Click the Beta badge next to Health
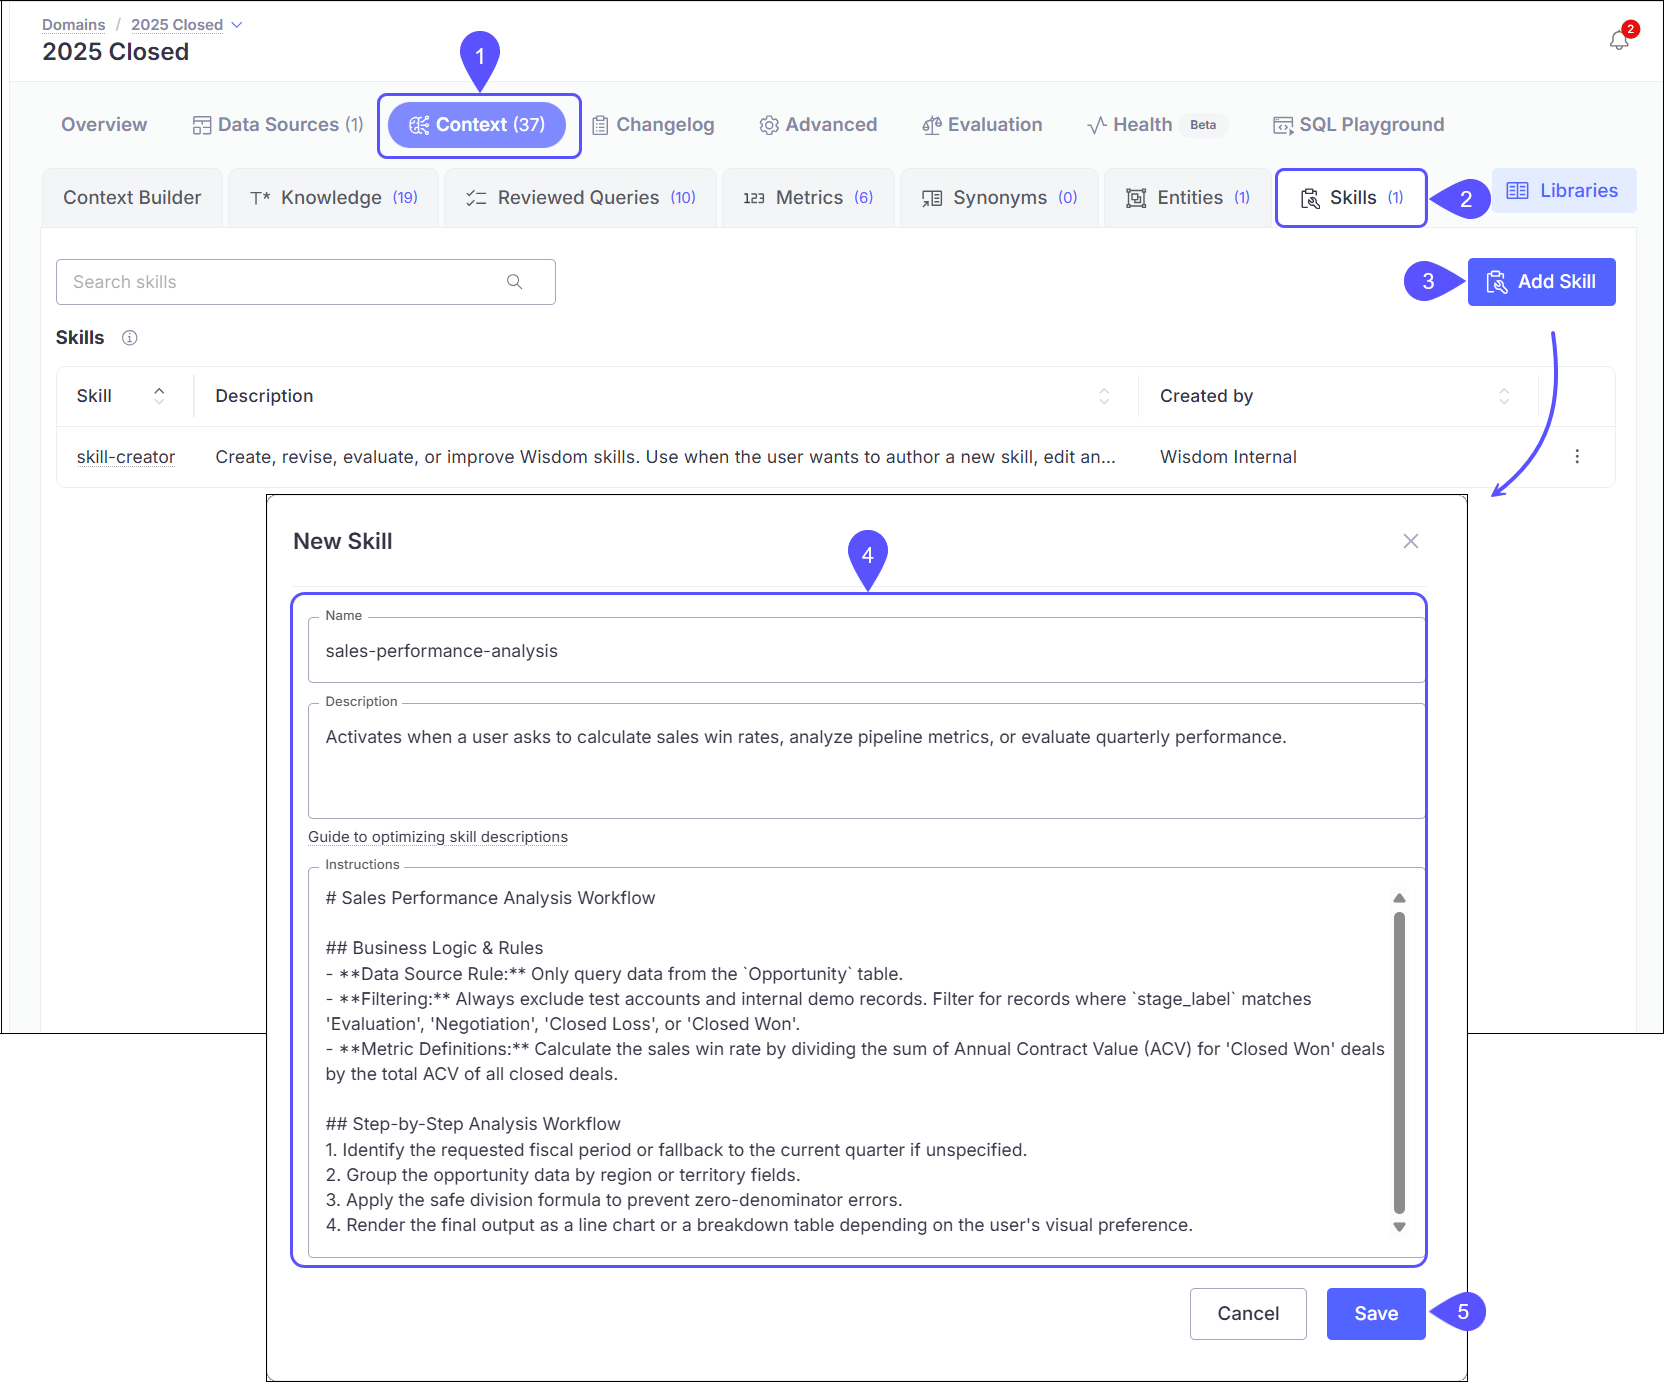The width and height of the screenshot is (1672, 1387). (x=1203, y=125)
